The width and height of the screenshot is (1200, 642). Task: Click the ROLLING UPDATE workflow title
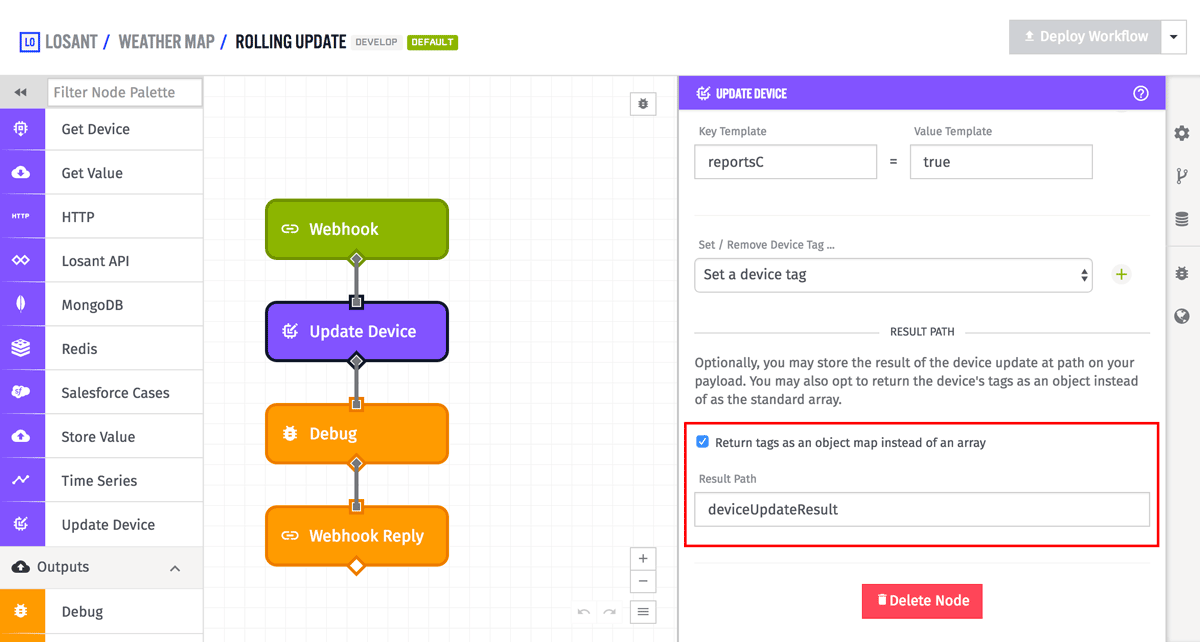pyautogui.click(x=291, y=42)
